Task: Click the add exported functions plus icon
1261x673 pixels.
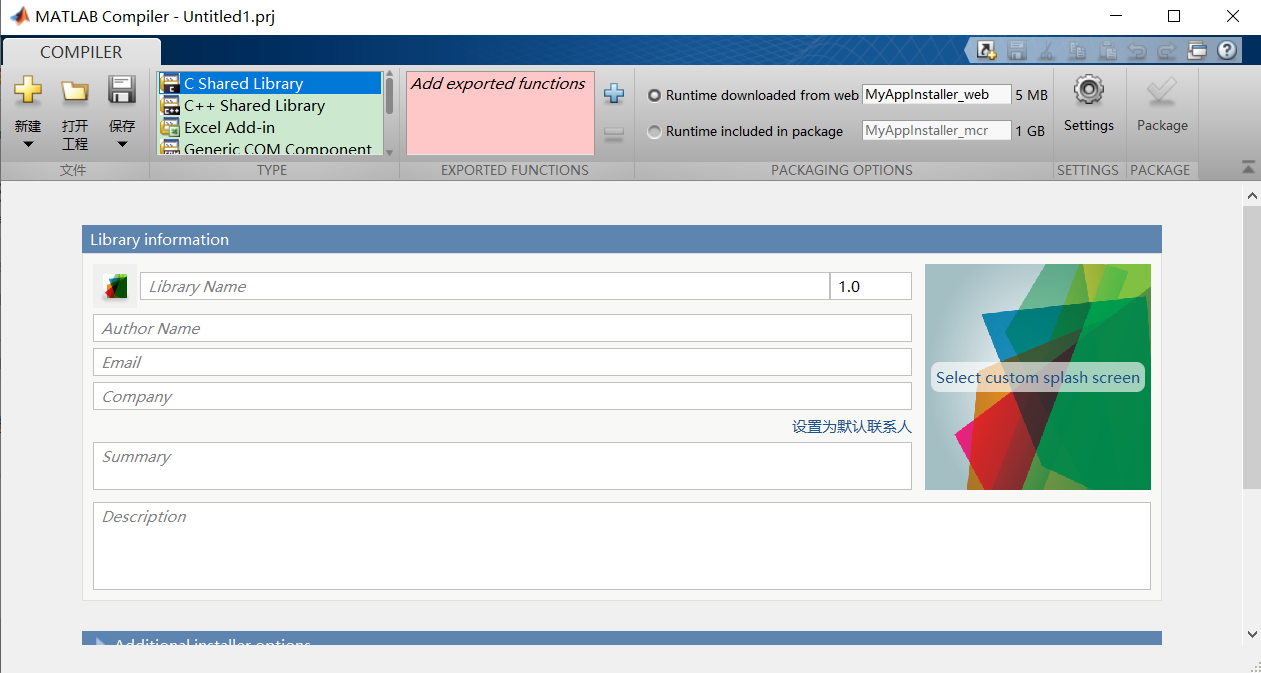Action: click(x=613, y=93)
